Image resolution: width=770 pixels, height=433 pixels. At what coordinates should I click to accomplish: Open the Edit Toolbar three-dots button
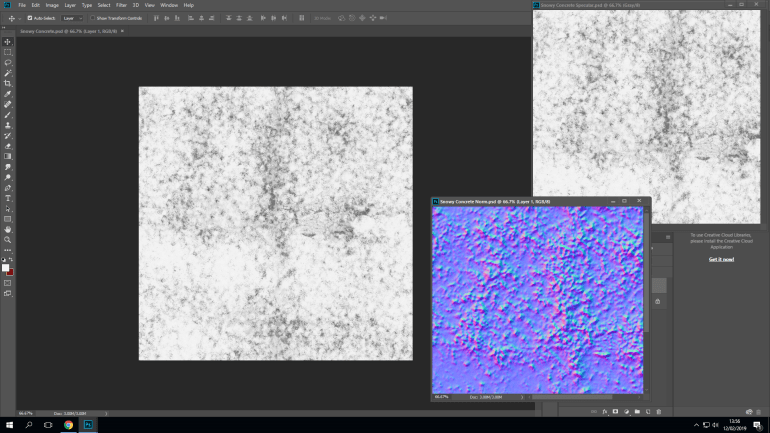pyautogui.click(x=7, y=250)
